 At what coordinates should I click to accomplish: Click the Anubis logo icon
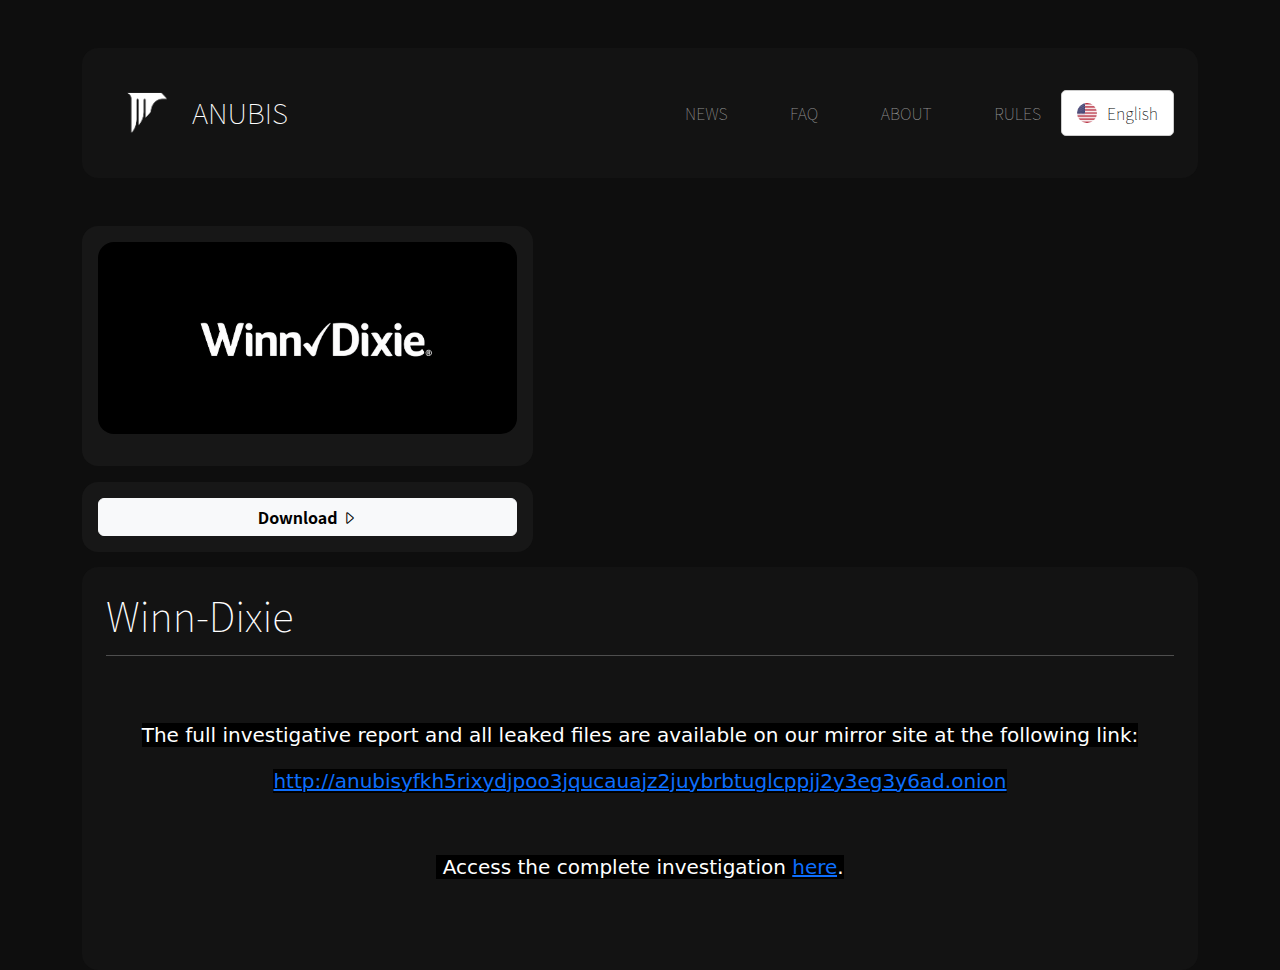point(147,113)
